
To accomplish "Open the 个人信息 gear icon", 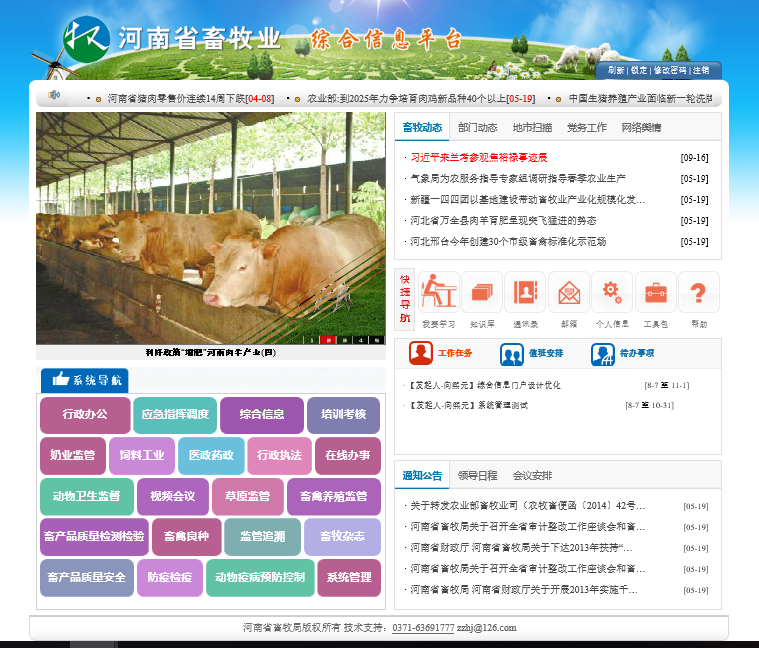I will pyautogui.click(x=612, y=292).
